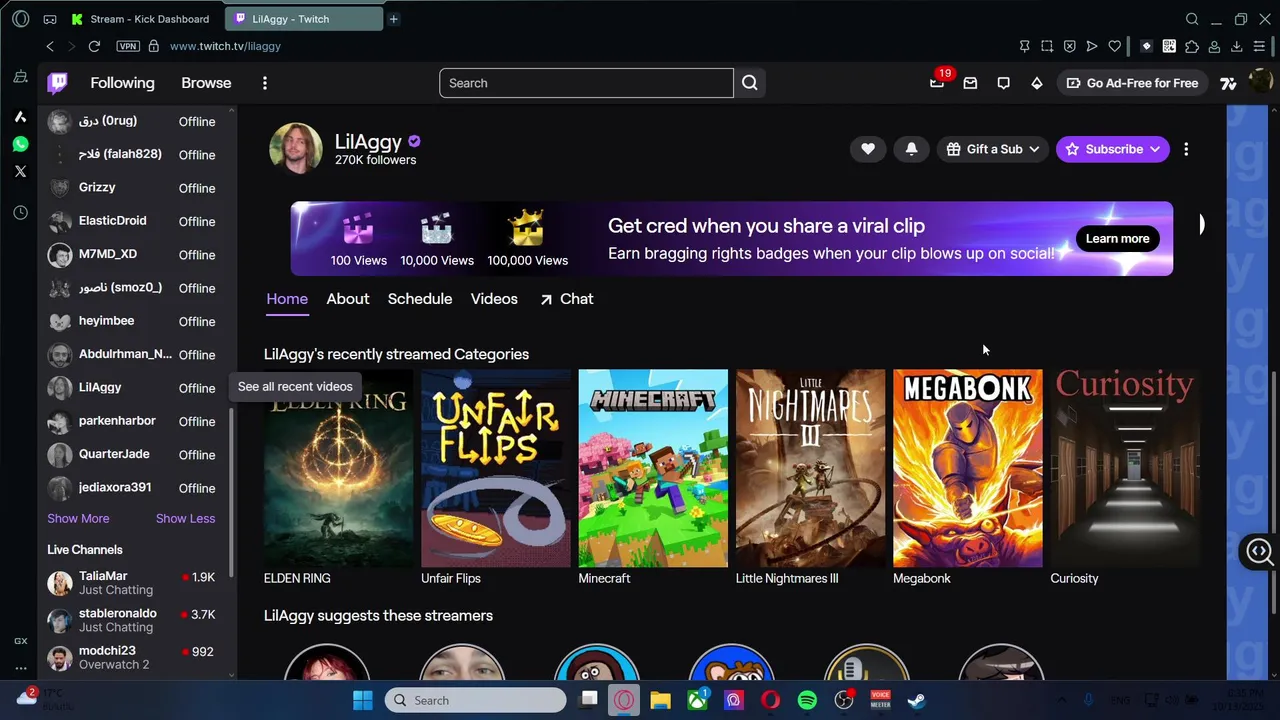Open the Videos tab

(494, 299)
